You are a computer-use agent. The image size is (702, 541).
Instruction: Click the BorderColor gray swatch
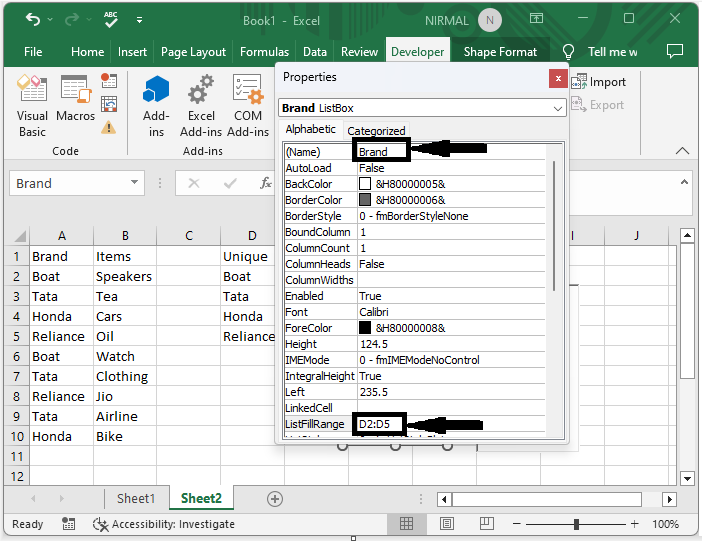tap(365, 200)
